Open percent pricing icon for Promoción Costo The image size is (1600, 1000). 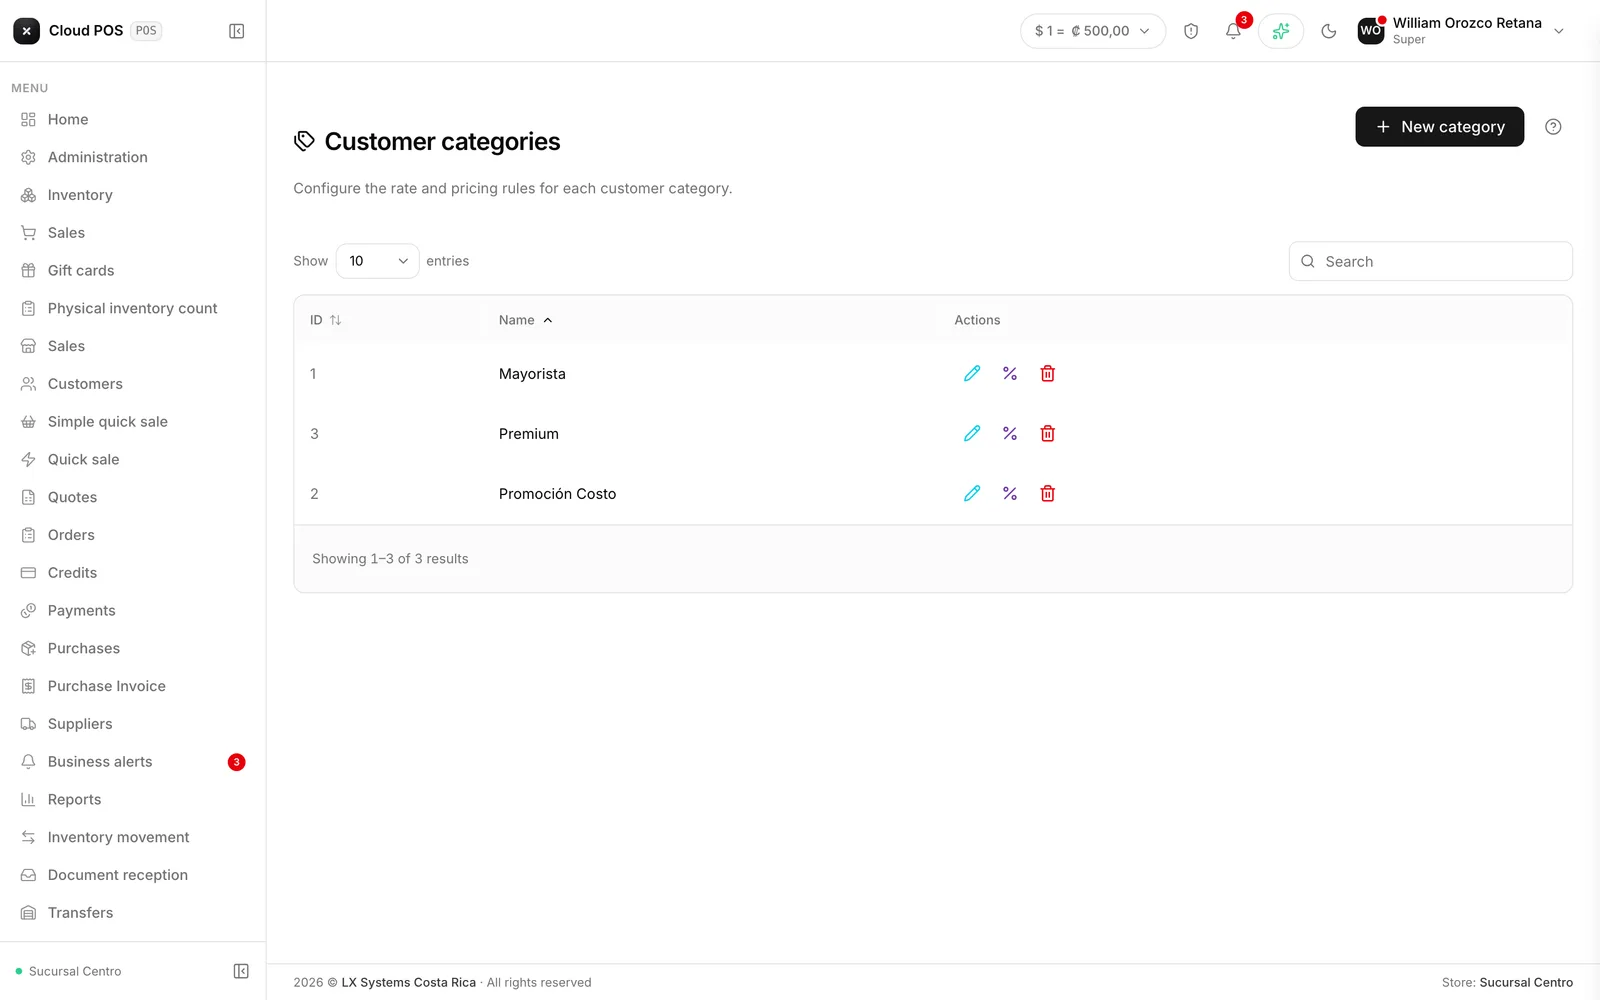(x=1010, y=494)
